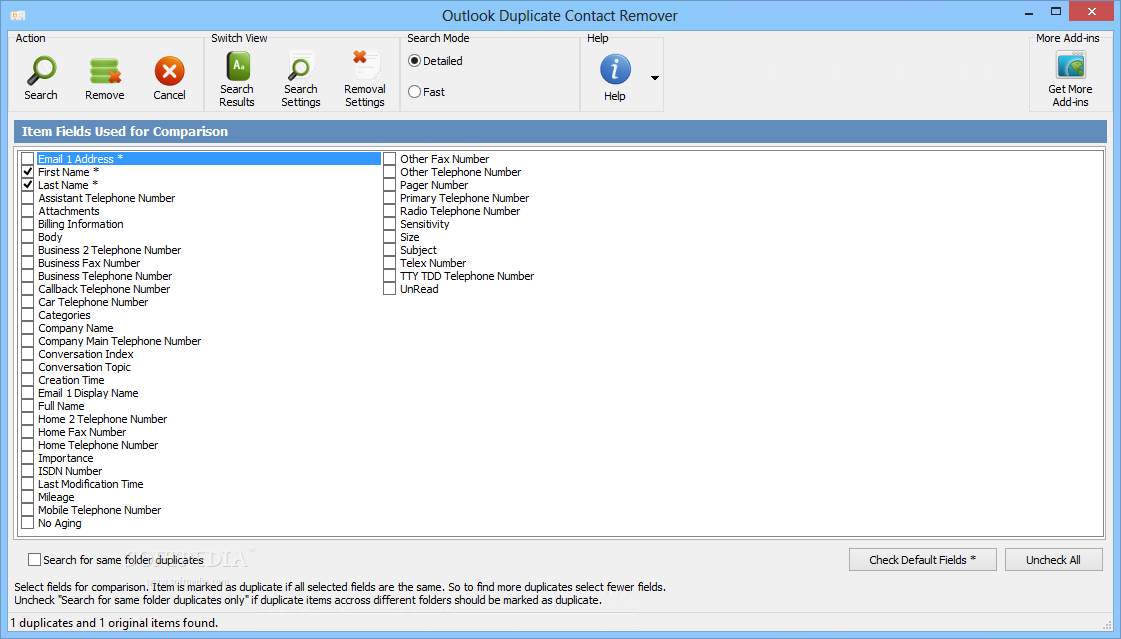Check the Email 1 Address field

pos(28,159)
